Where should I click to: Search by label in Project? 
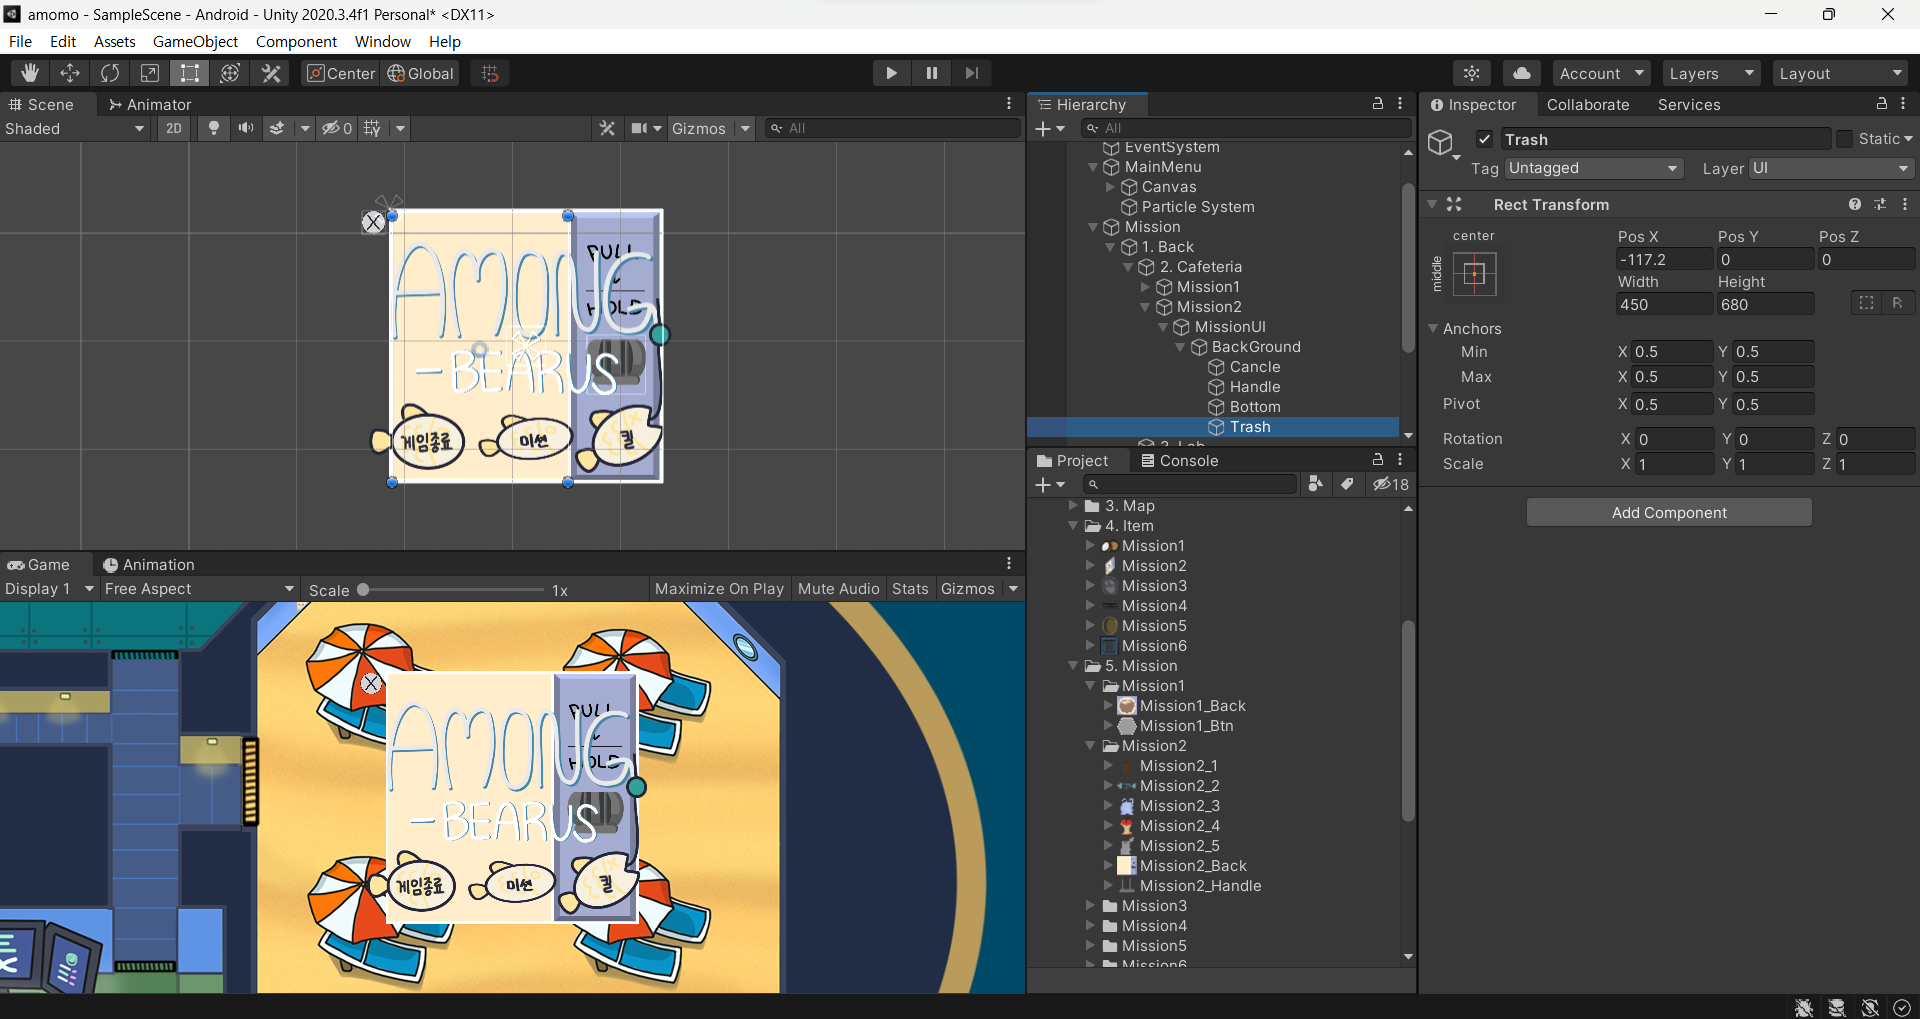(1347, 484)
